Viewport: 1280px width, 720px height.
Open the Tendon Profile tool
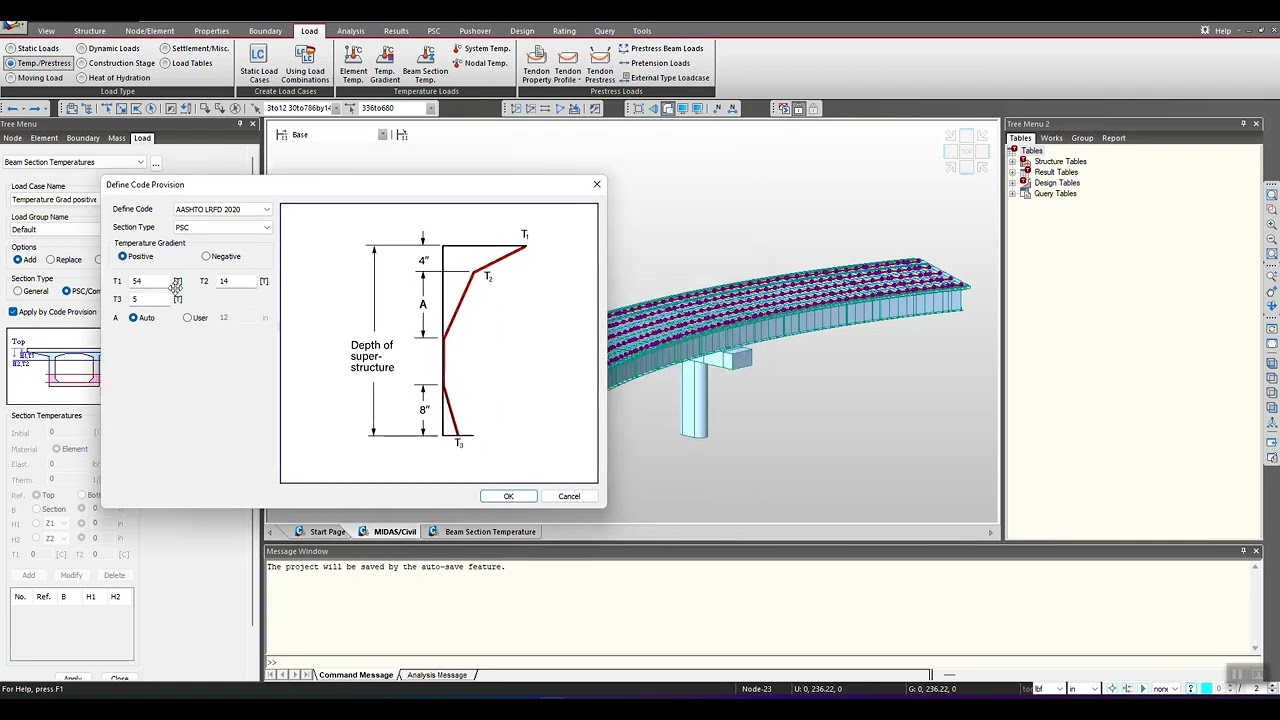click(568, 63)
